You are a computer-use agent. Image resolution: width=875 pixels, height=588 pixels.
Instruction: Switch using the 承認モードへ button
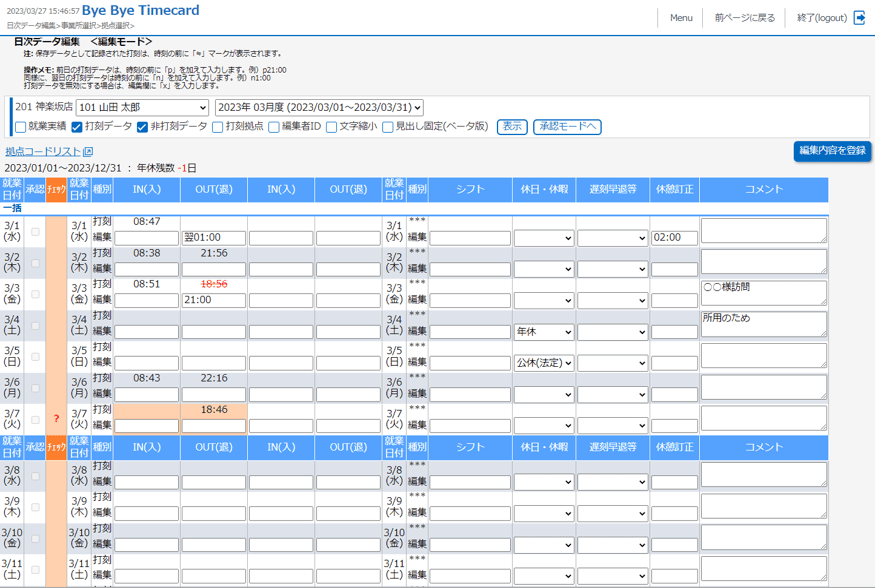(x=567, y=127)
